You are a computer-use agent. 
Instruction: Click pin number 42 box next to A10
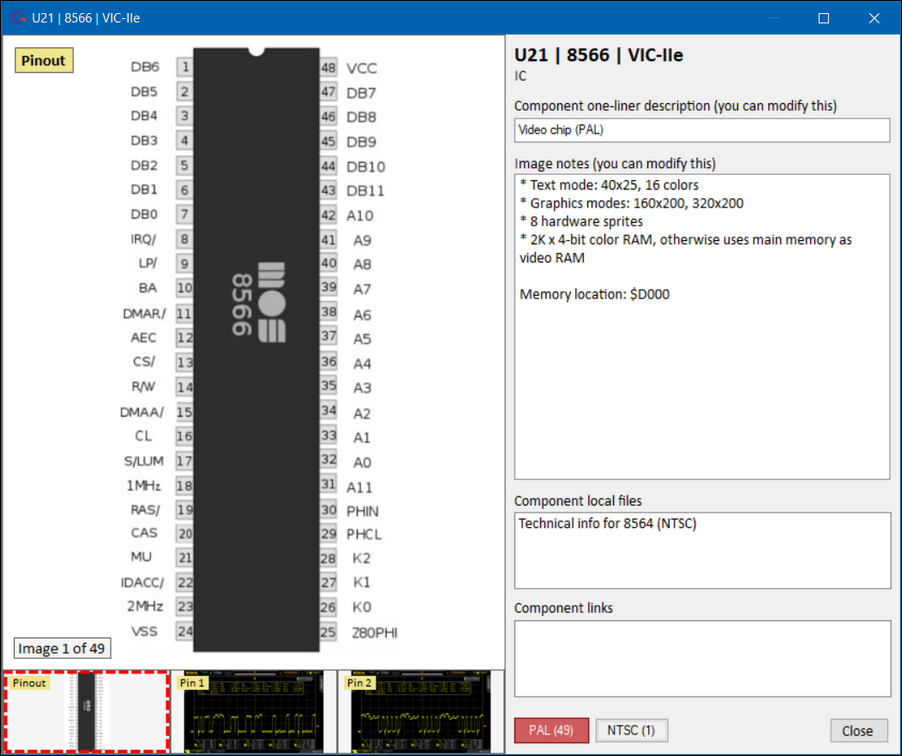point(328,215)
